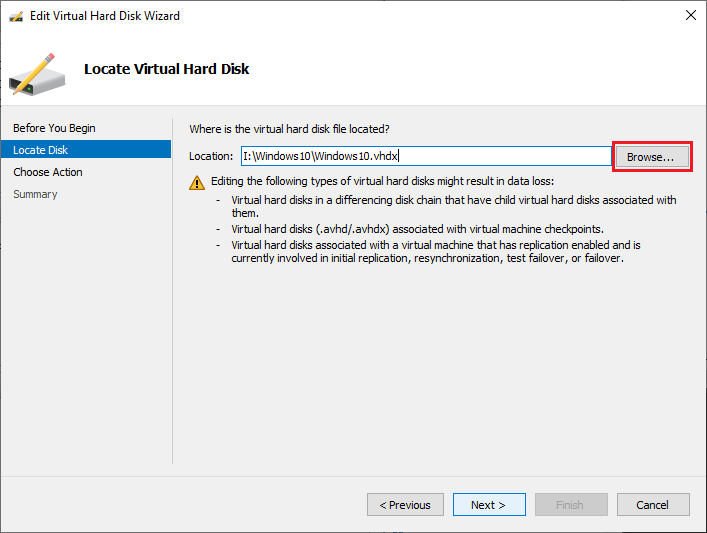Click the window title text
Viewport: 707px width, 533px height.
pos(105,16)
